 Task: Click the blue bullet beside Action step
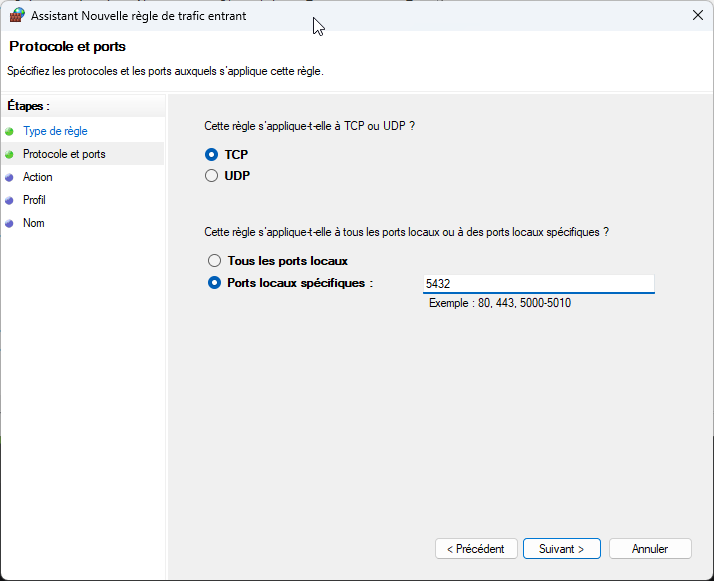(10, 177)
